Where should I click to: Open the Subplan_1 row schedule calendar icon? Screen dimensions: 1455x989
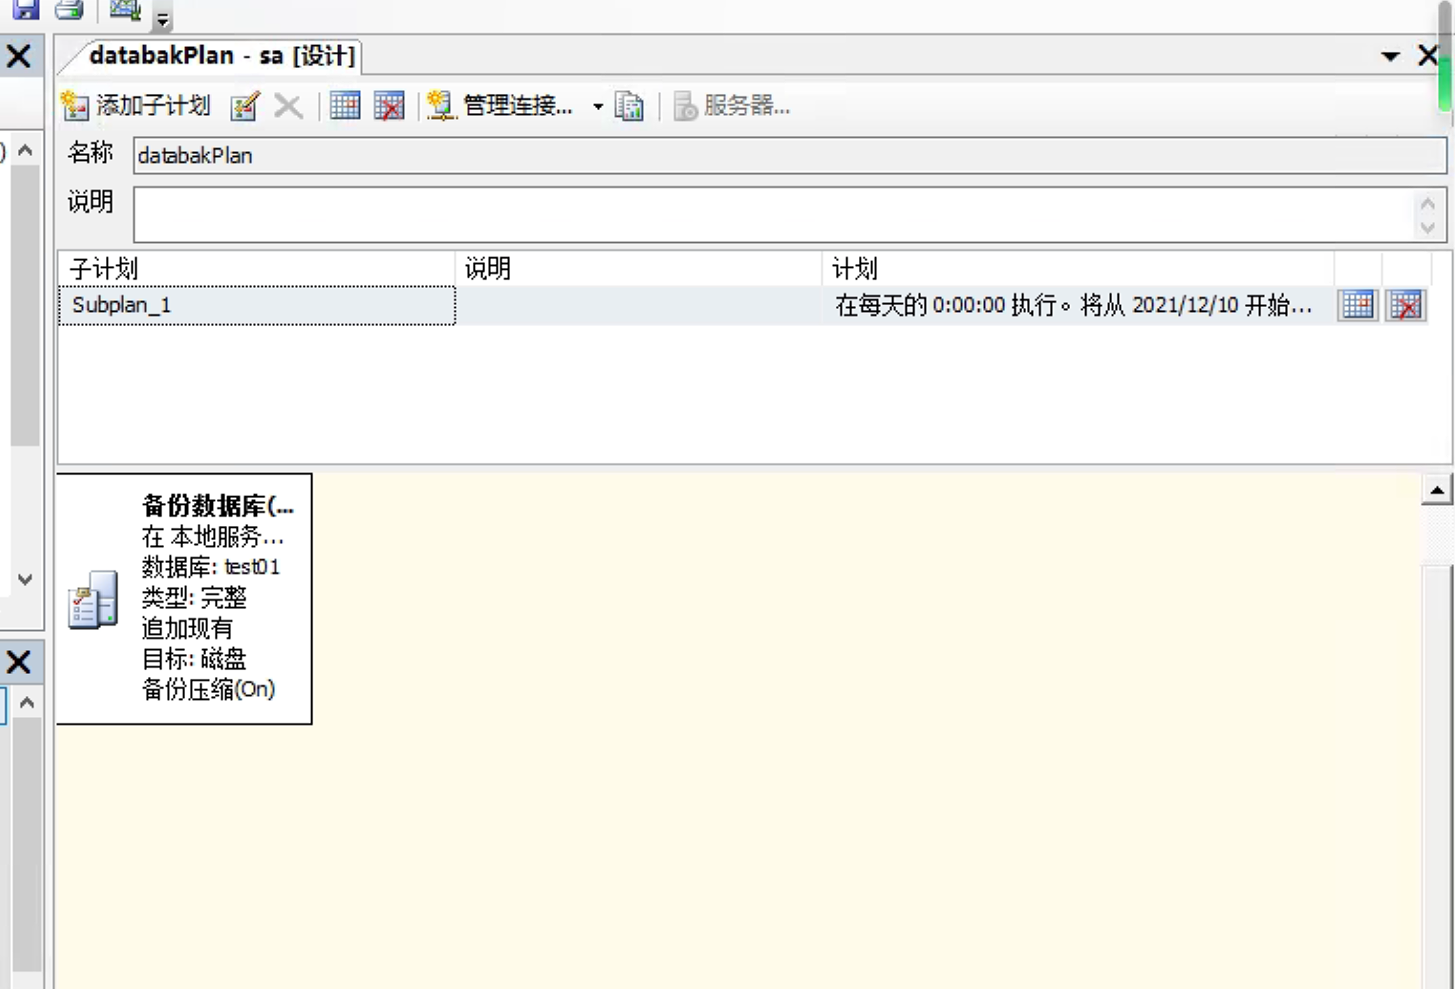pos(1358,305)
